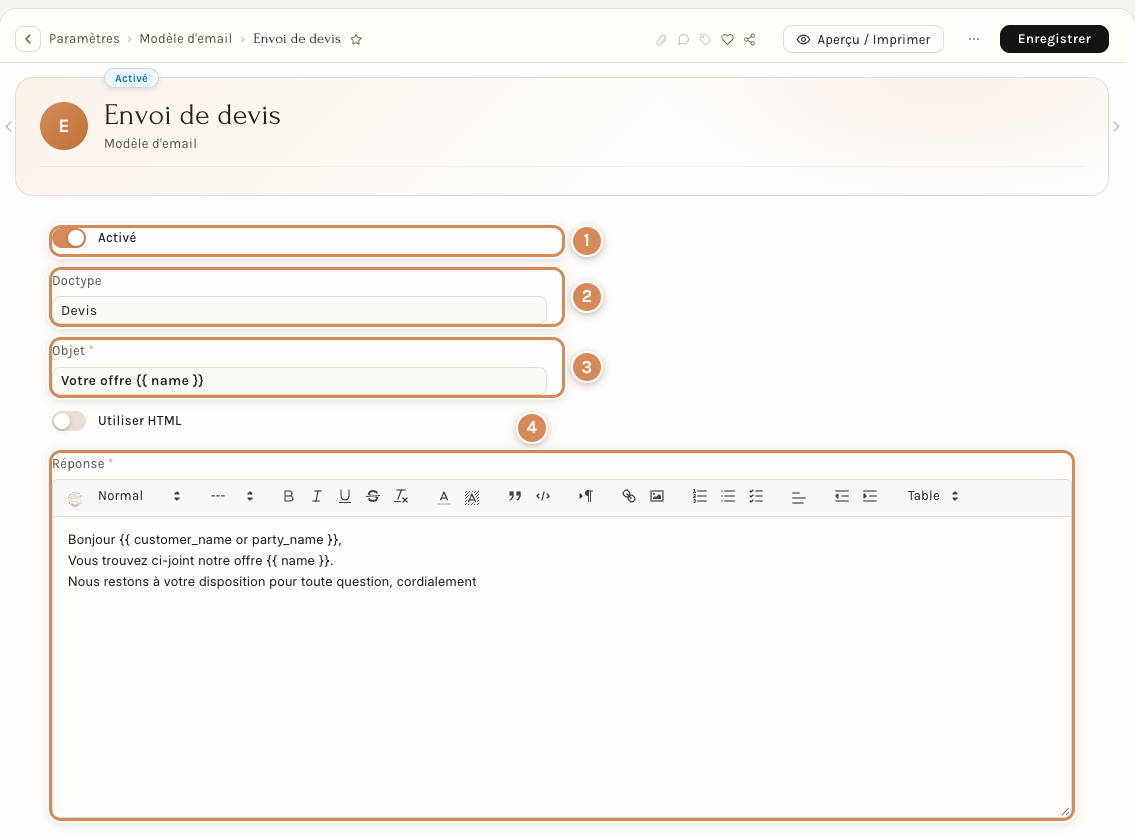Apply strikethrough formatting in editor
The width and height of the screenshot is (1135, 835).
373,496
